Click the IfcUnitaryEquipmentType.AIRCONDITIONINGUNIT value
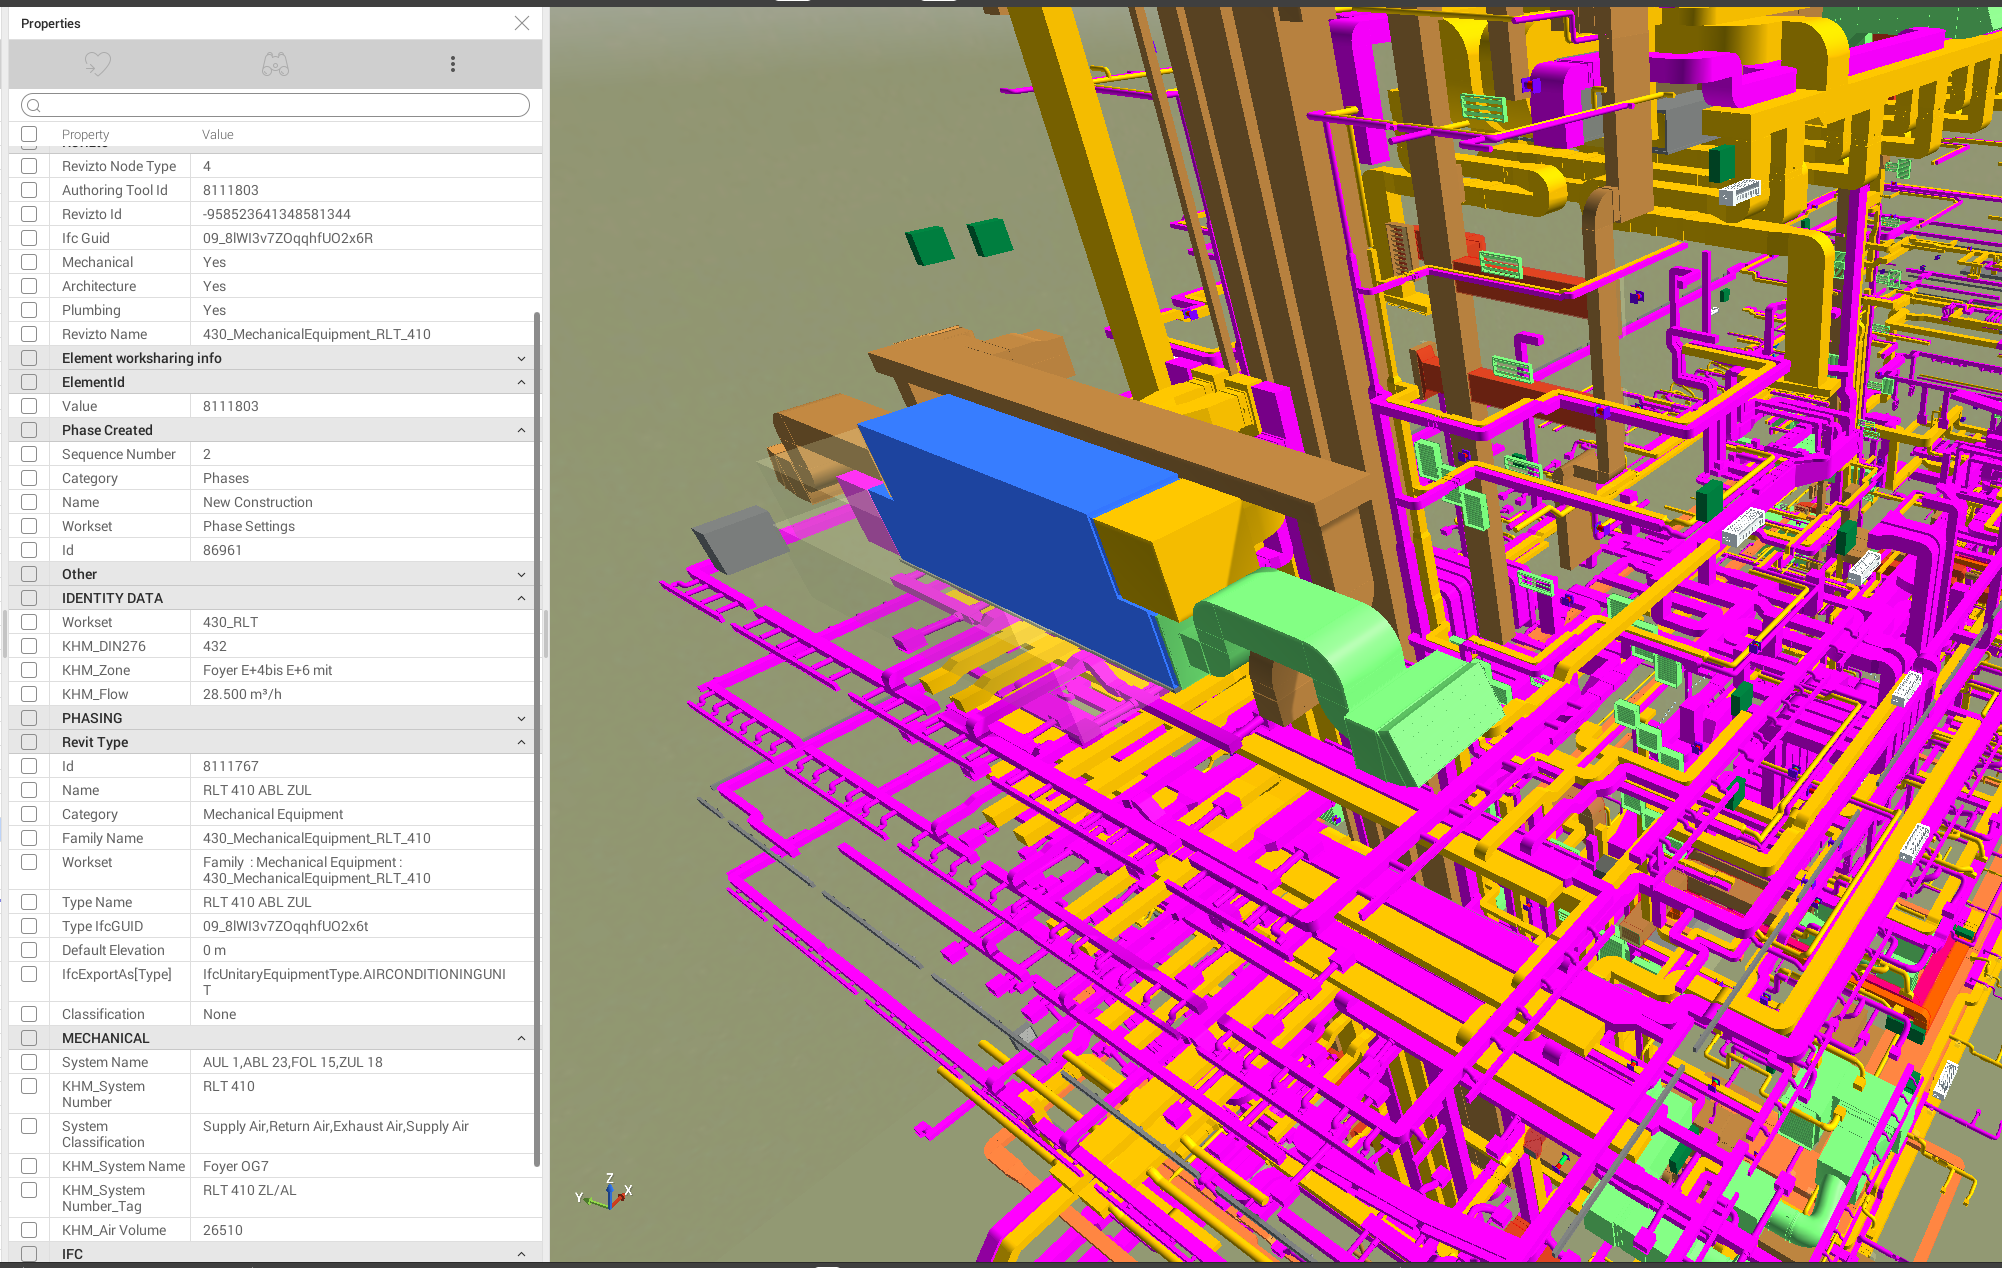Screen dimensions: 2002x1268 tap(354, 982)
